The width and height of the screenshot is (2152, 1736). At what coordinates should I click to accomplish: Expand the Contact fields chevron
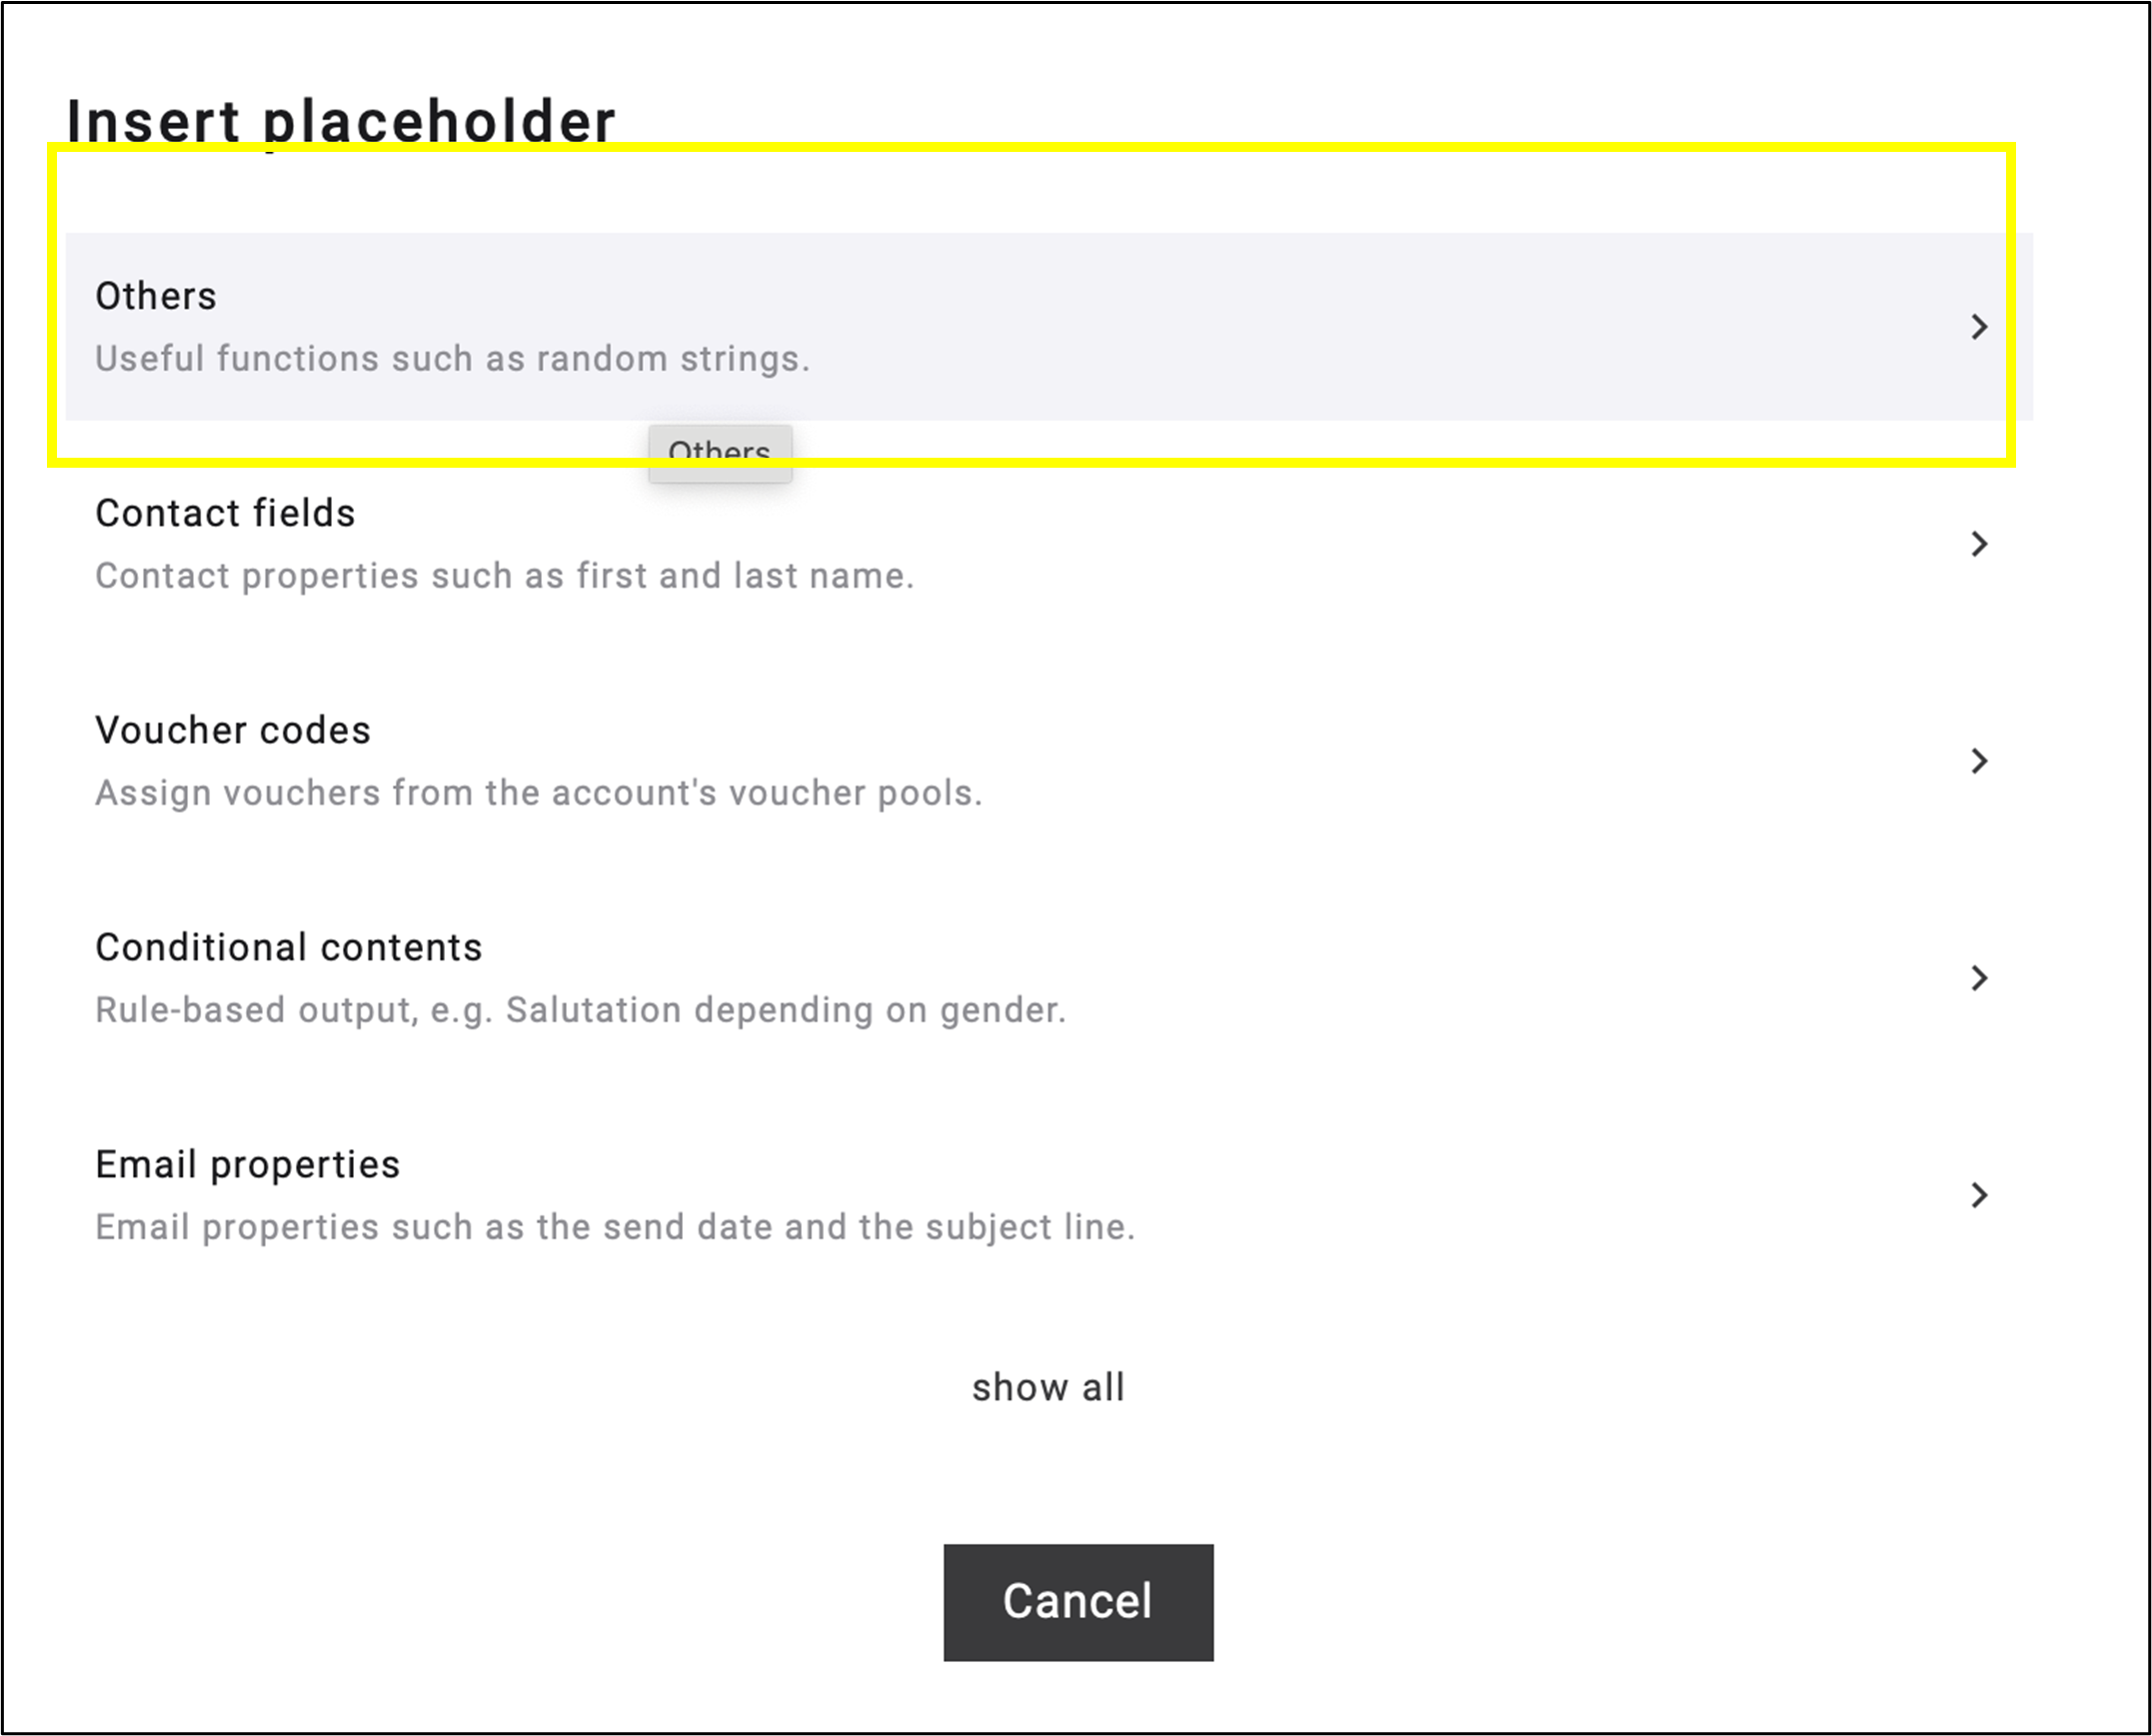pos(1979,544)
